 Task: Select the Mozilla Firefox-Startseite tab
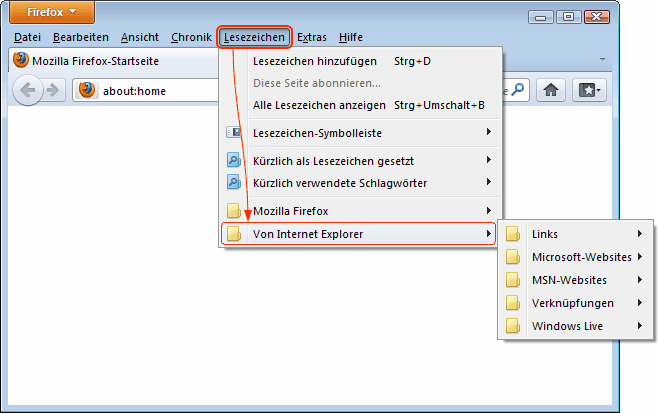click(x=113, y=61)
